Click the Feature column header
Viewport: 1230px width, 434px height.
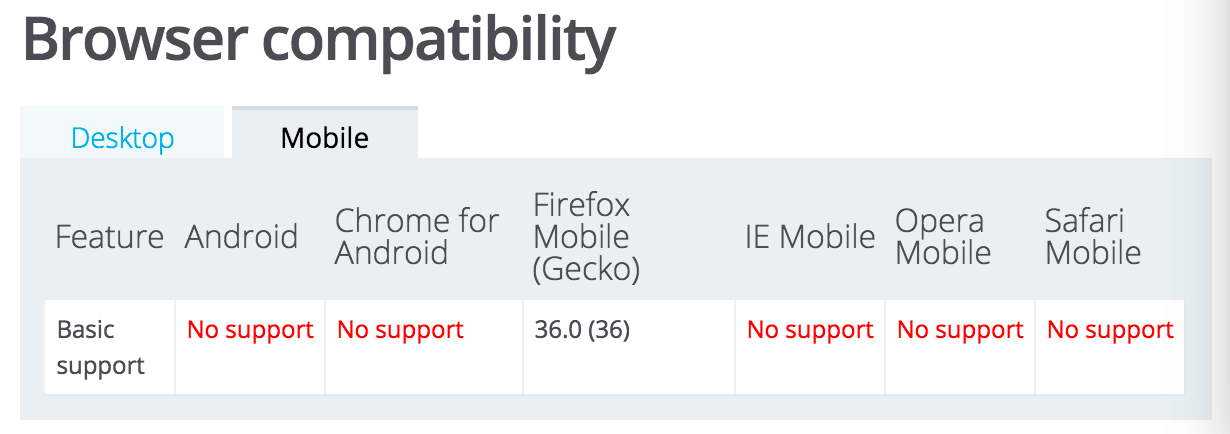click(109, 237)
